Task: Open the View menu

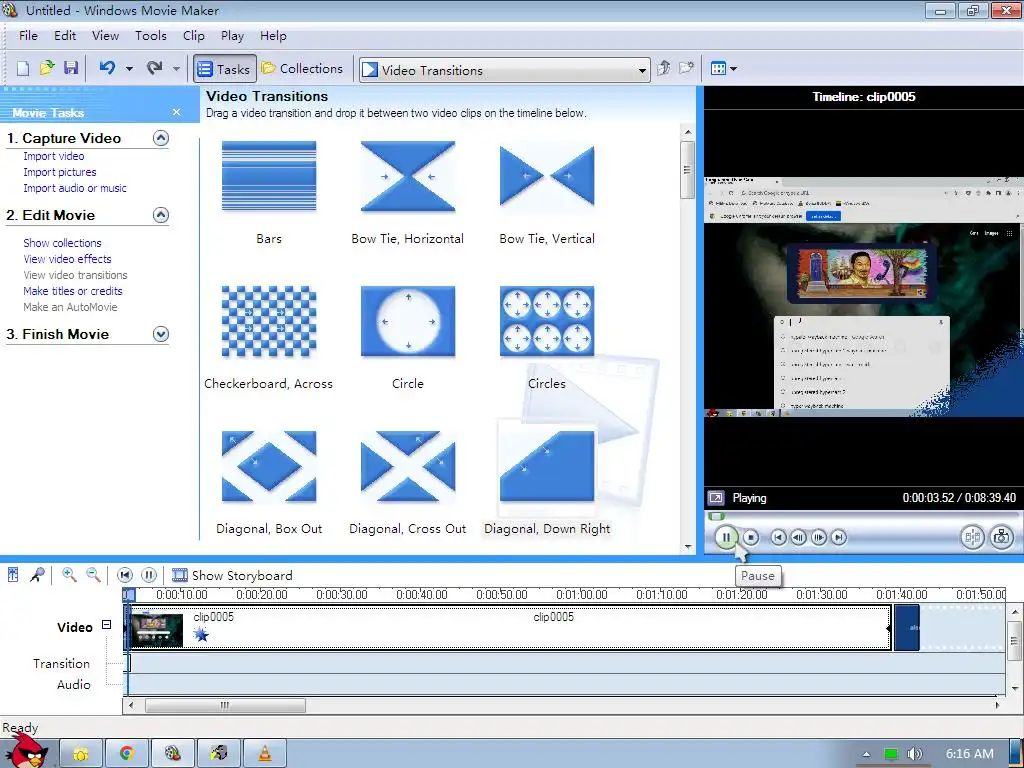Action: click(x=105, y=36)
